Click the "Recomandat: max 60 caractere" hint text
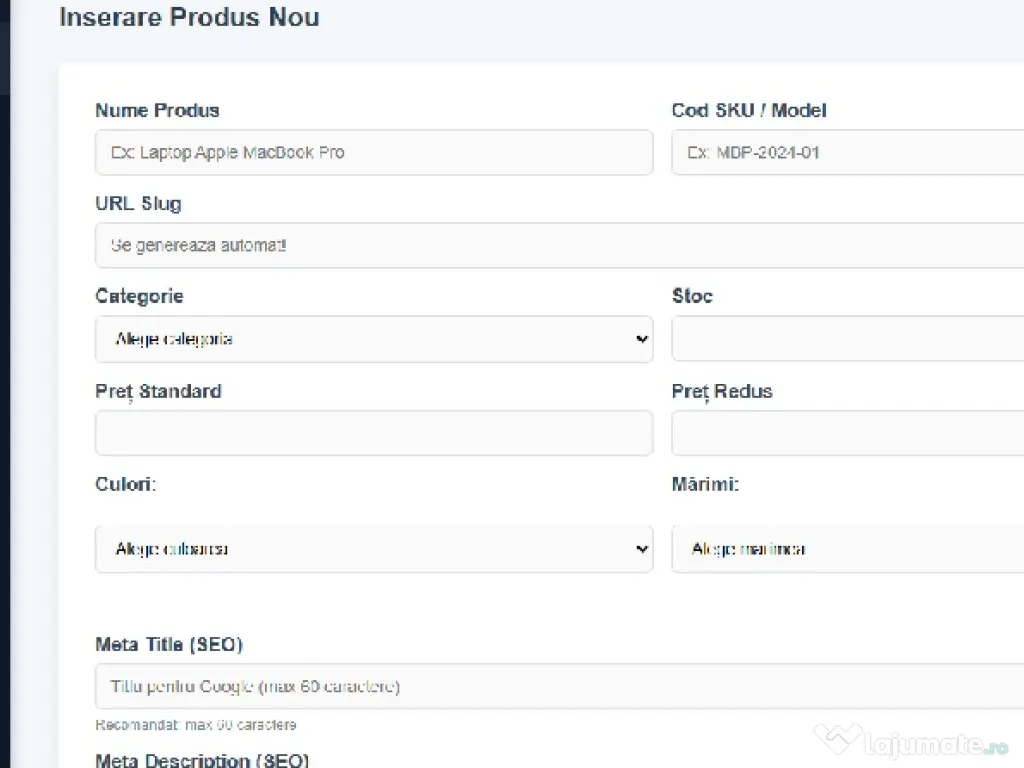This screenshot has height=768, width=1024. tap(196, 725)
